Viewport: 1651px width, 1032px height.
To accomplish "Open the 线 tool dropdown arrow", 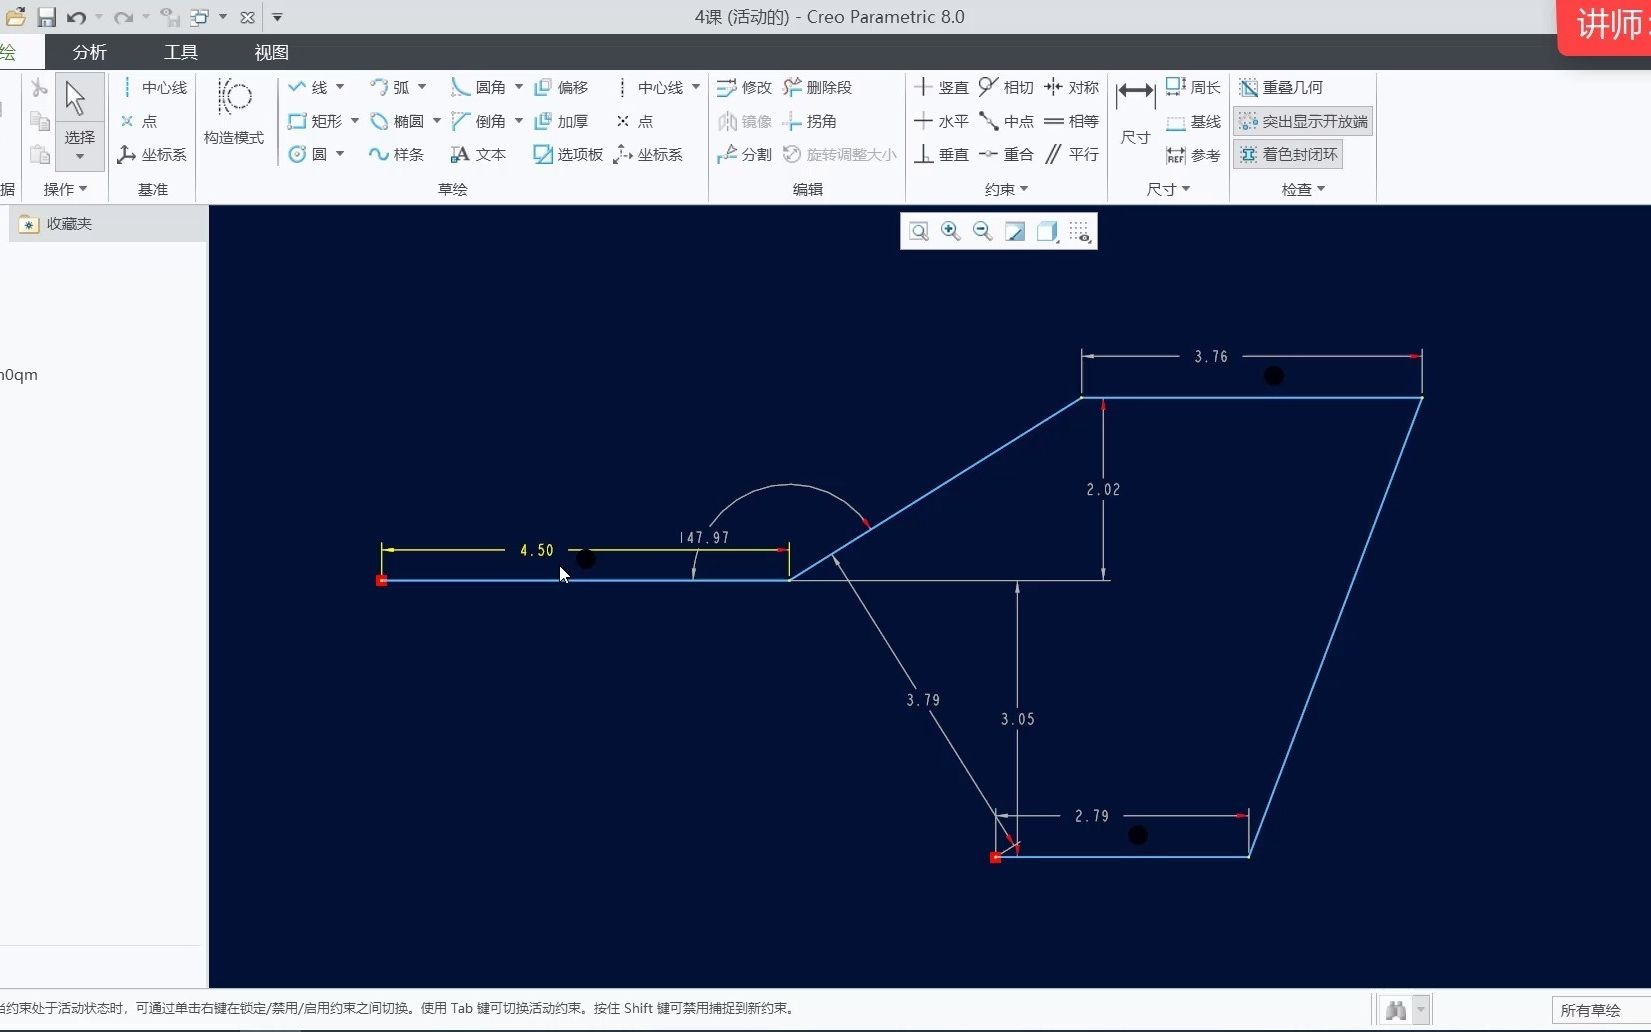I will [340, 88].
